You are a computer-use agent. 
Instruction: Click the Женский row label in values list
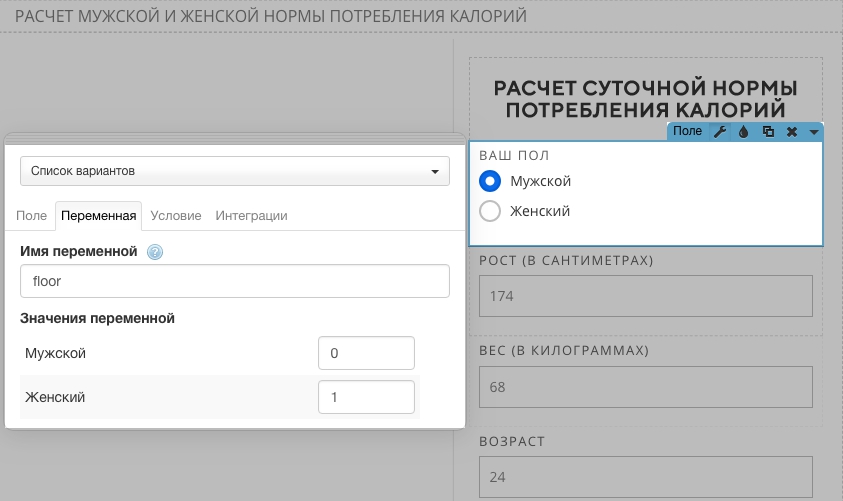[x=55, y=397]
